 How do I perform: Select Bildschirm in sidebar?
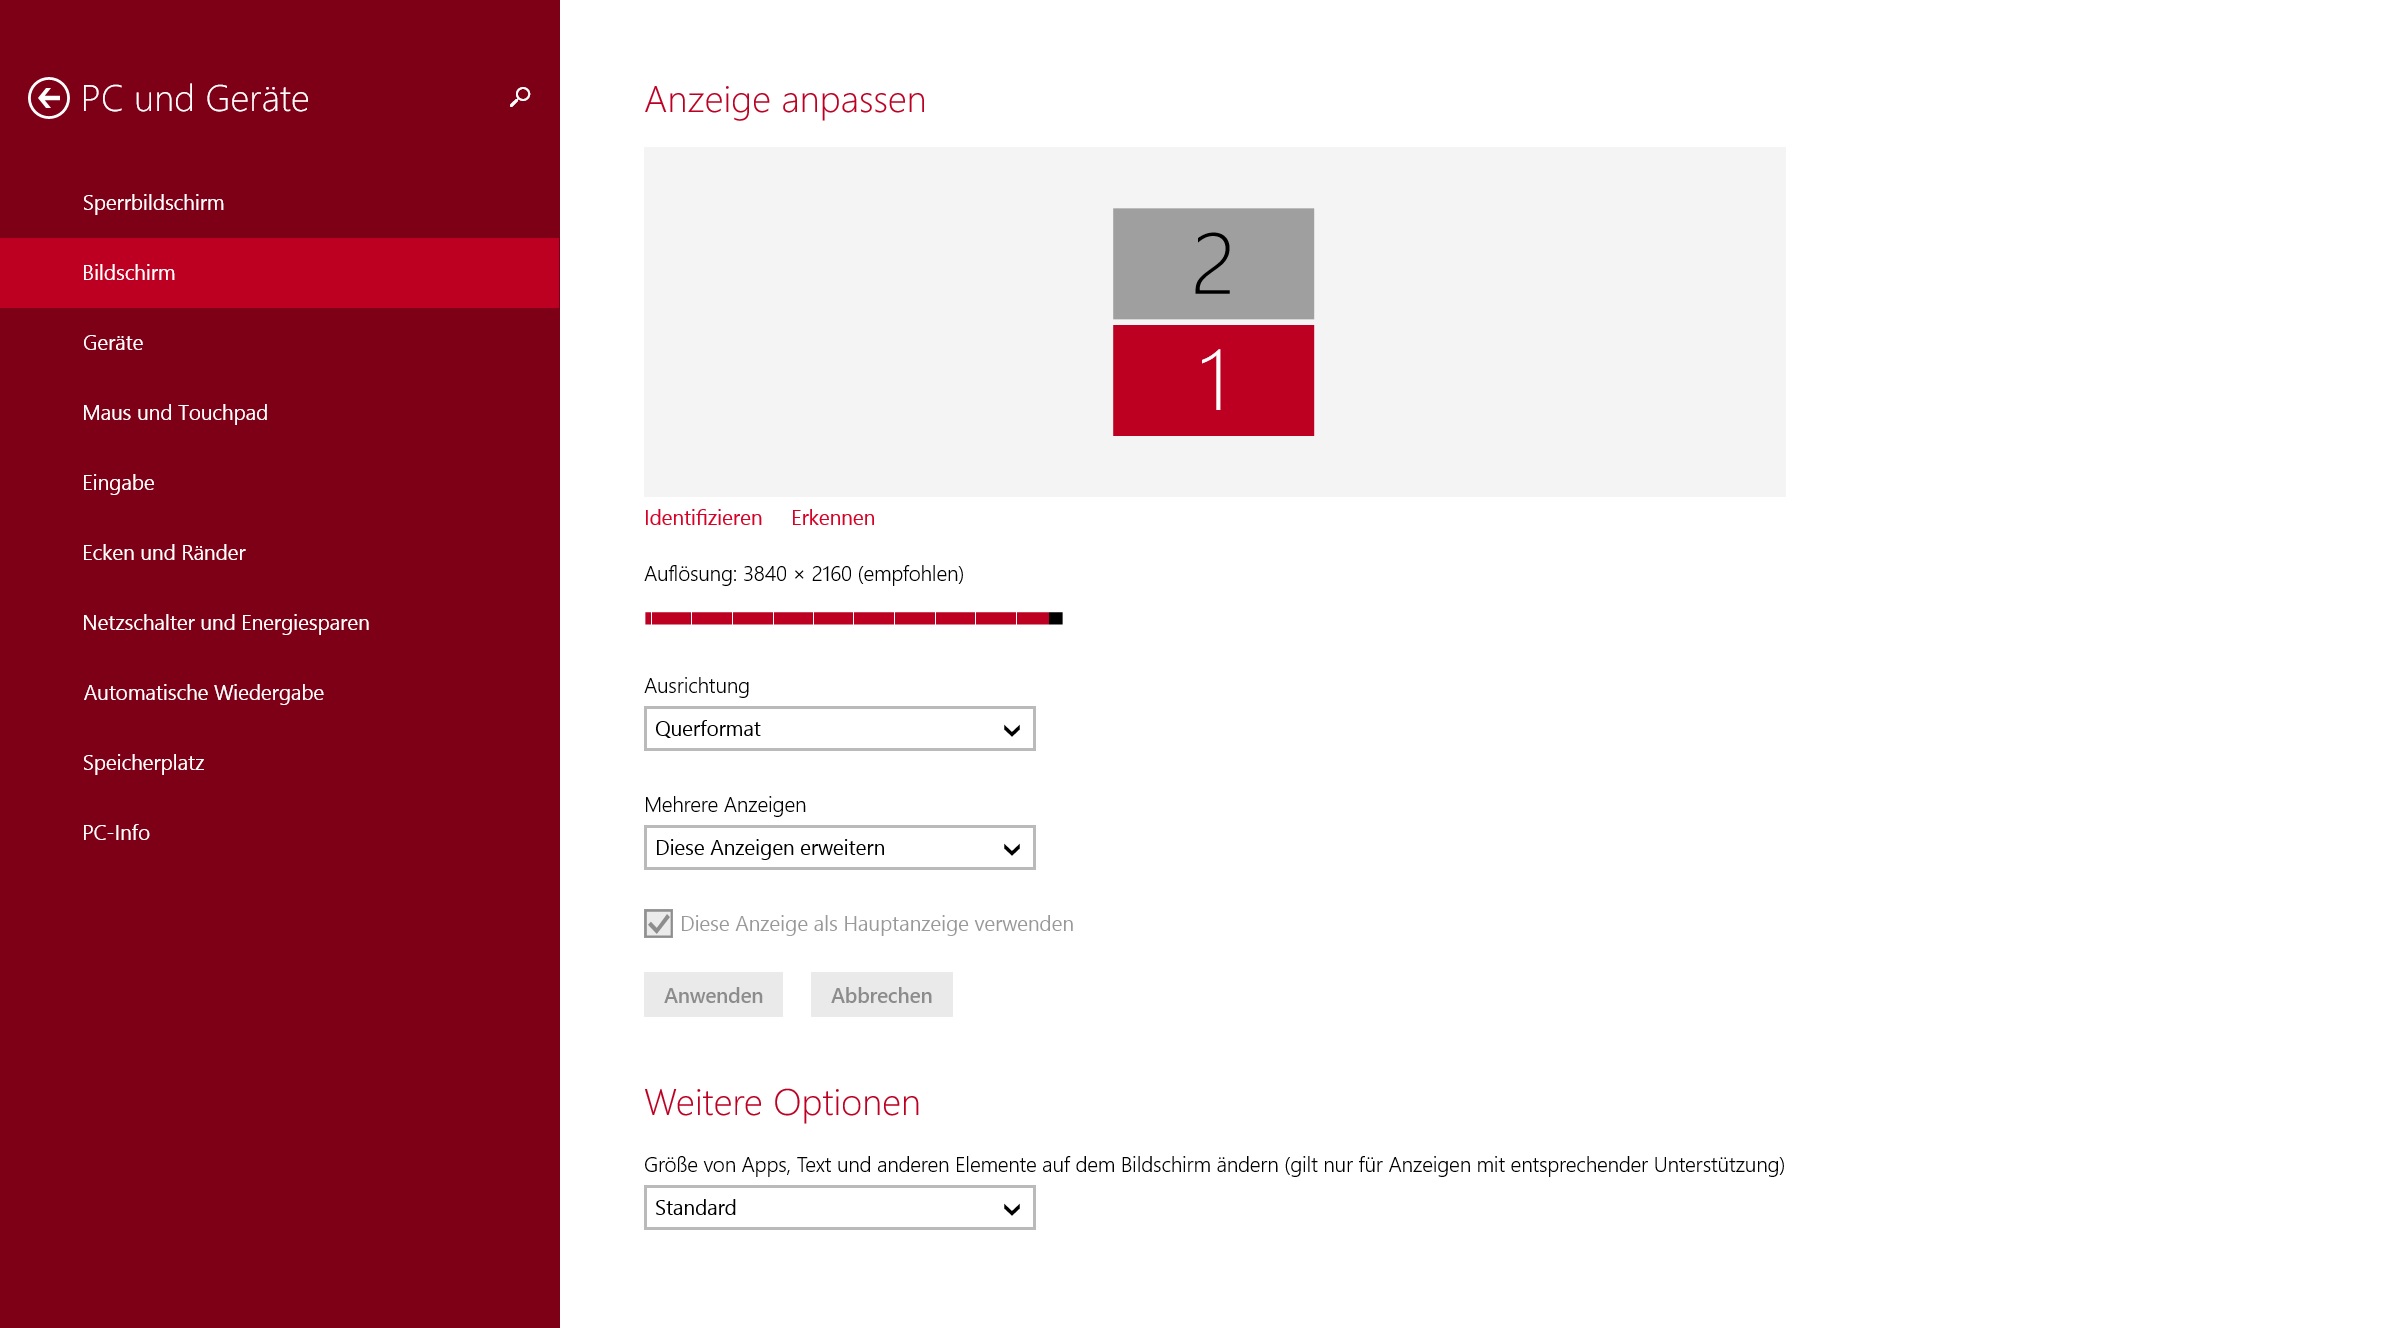point(129,273)
